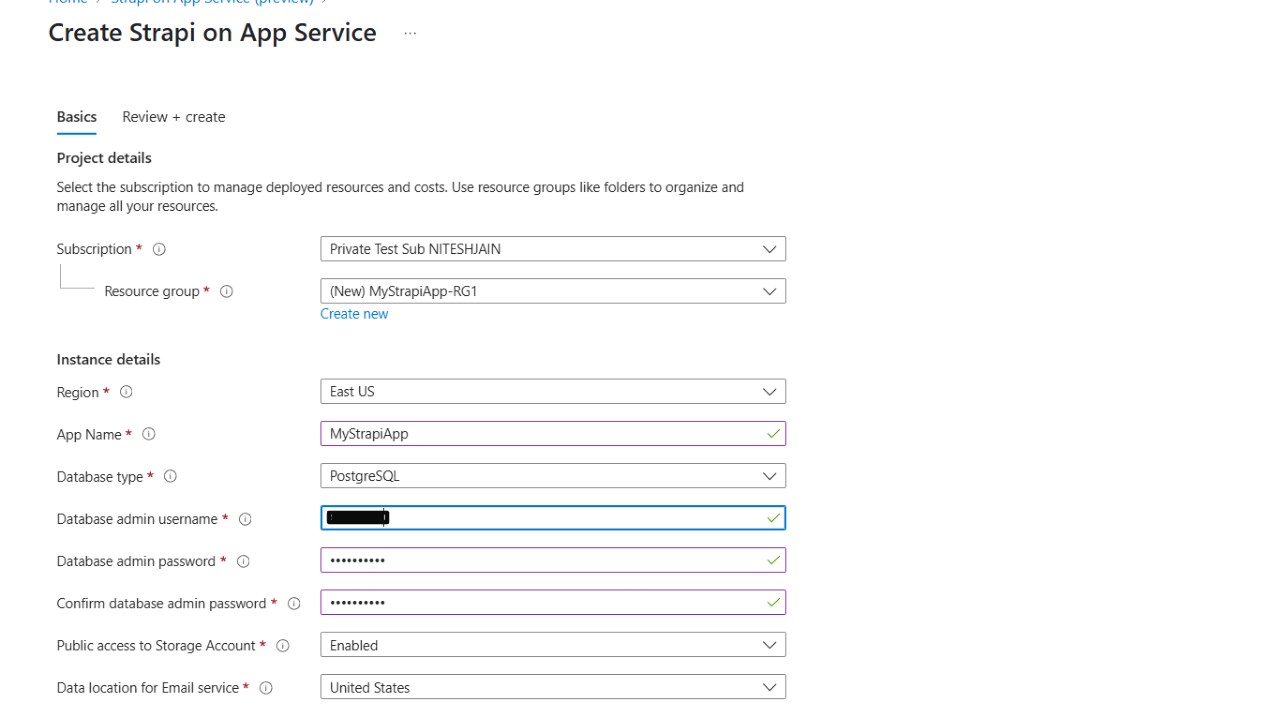
Task: Show info tooltip for App Name
Action: click(x=149, y=434)
